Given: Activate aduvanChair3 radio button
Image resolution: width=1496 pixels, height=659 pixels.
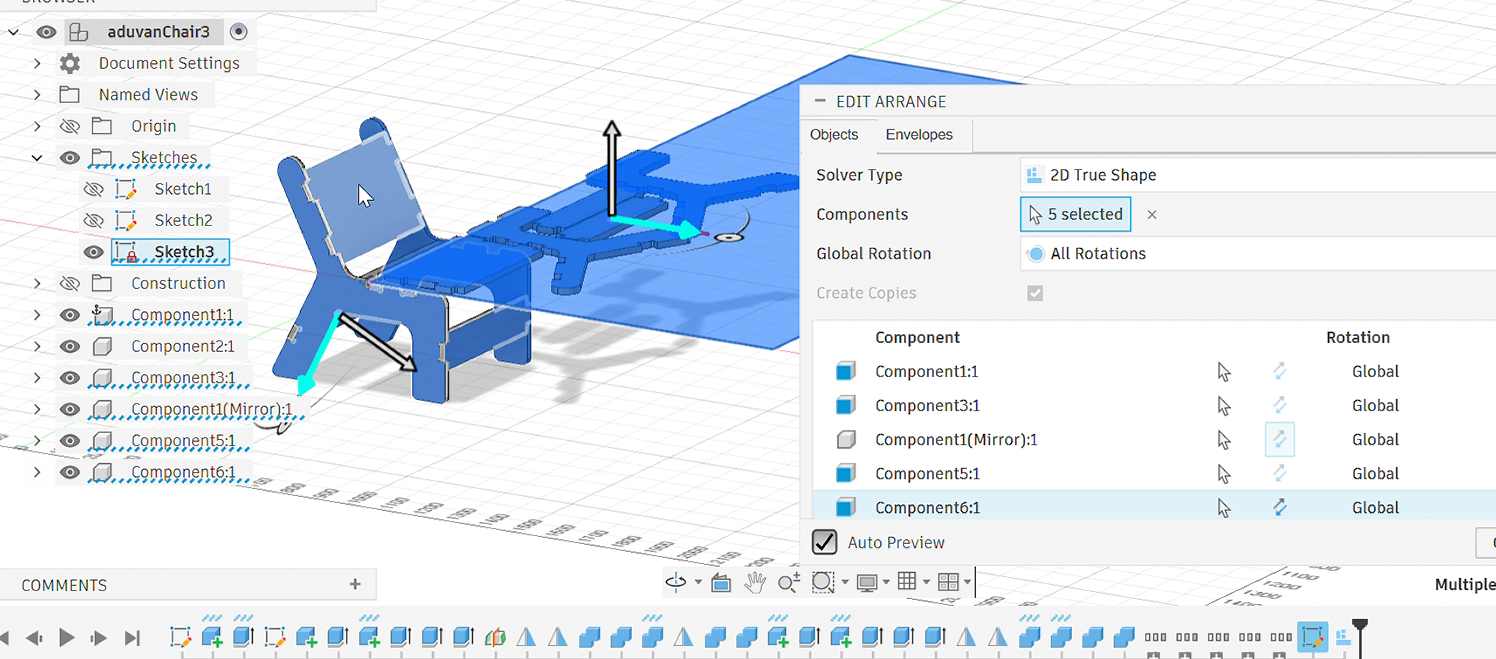Looking at the screenshot, I should point(238,32).
